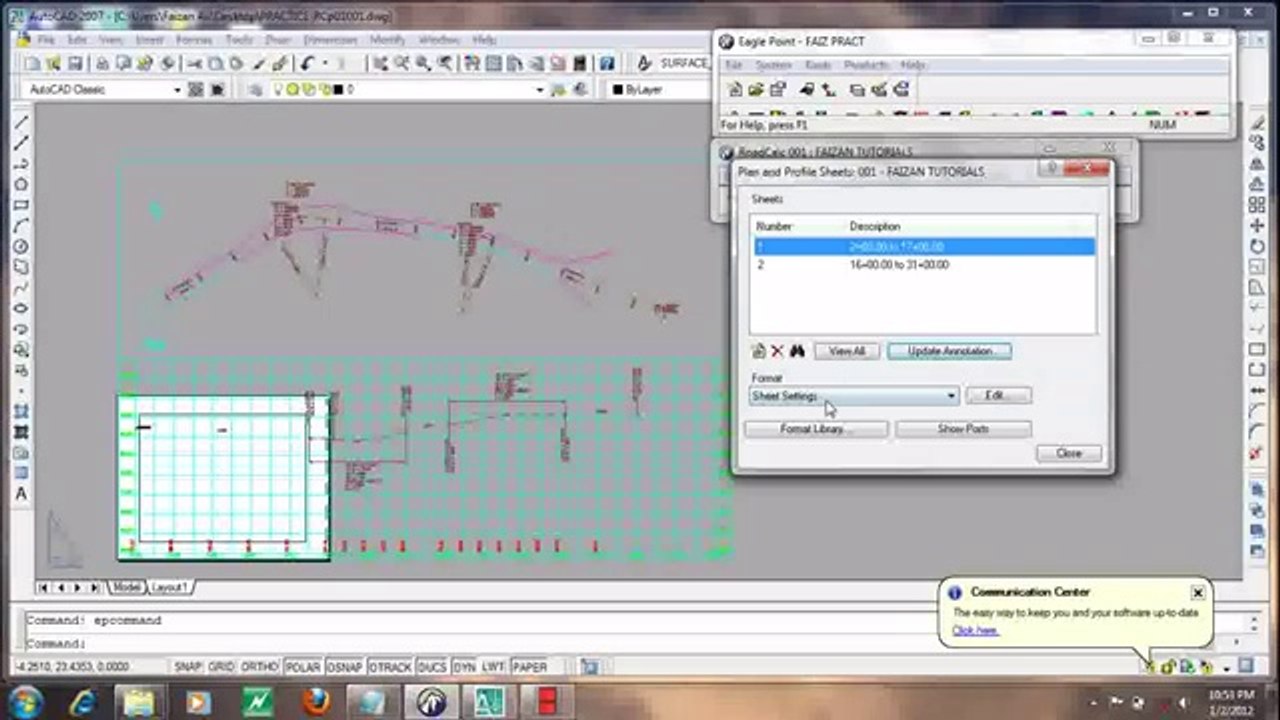Viewport: 1280px width, 720px height.
Task: Click the maximize viewport icon in status bar
Action: coord(589,667)
